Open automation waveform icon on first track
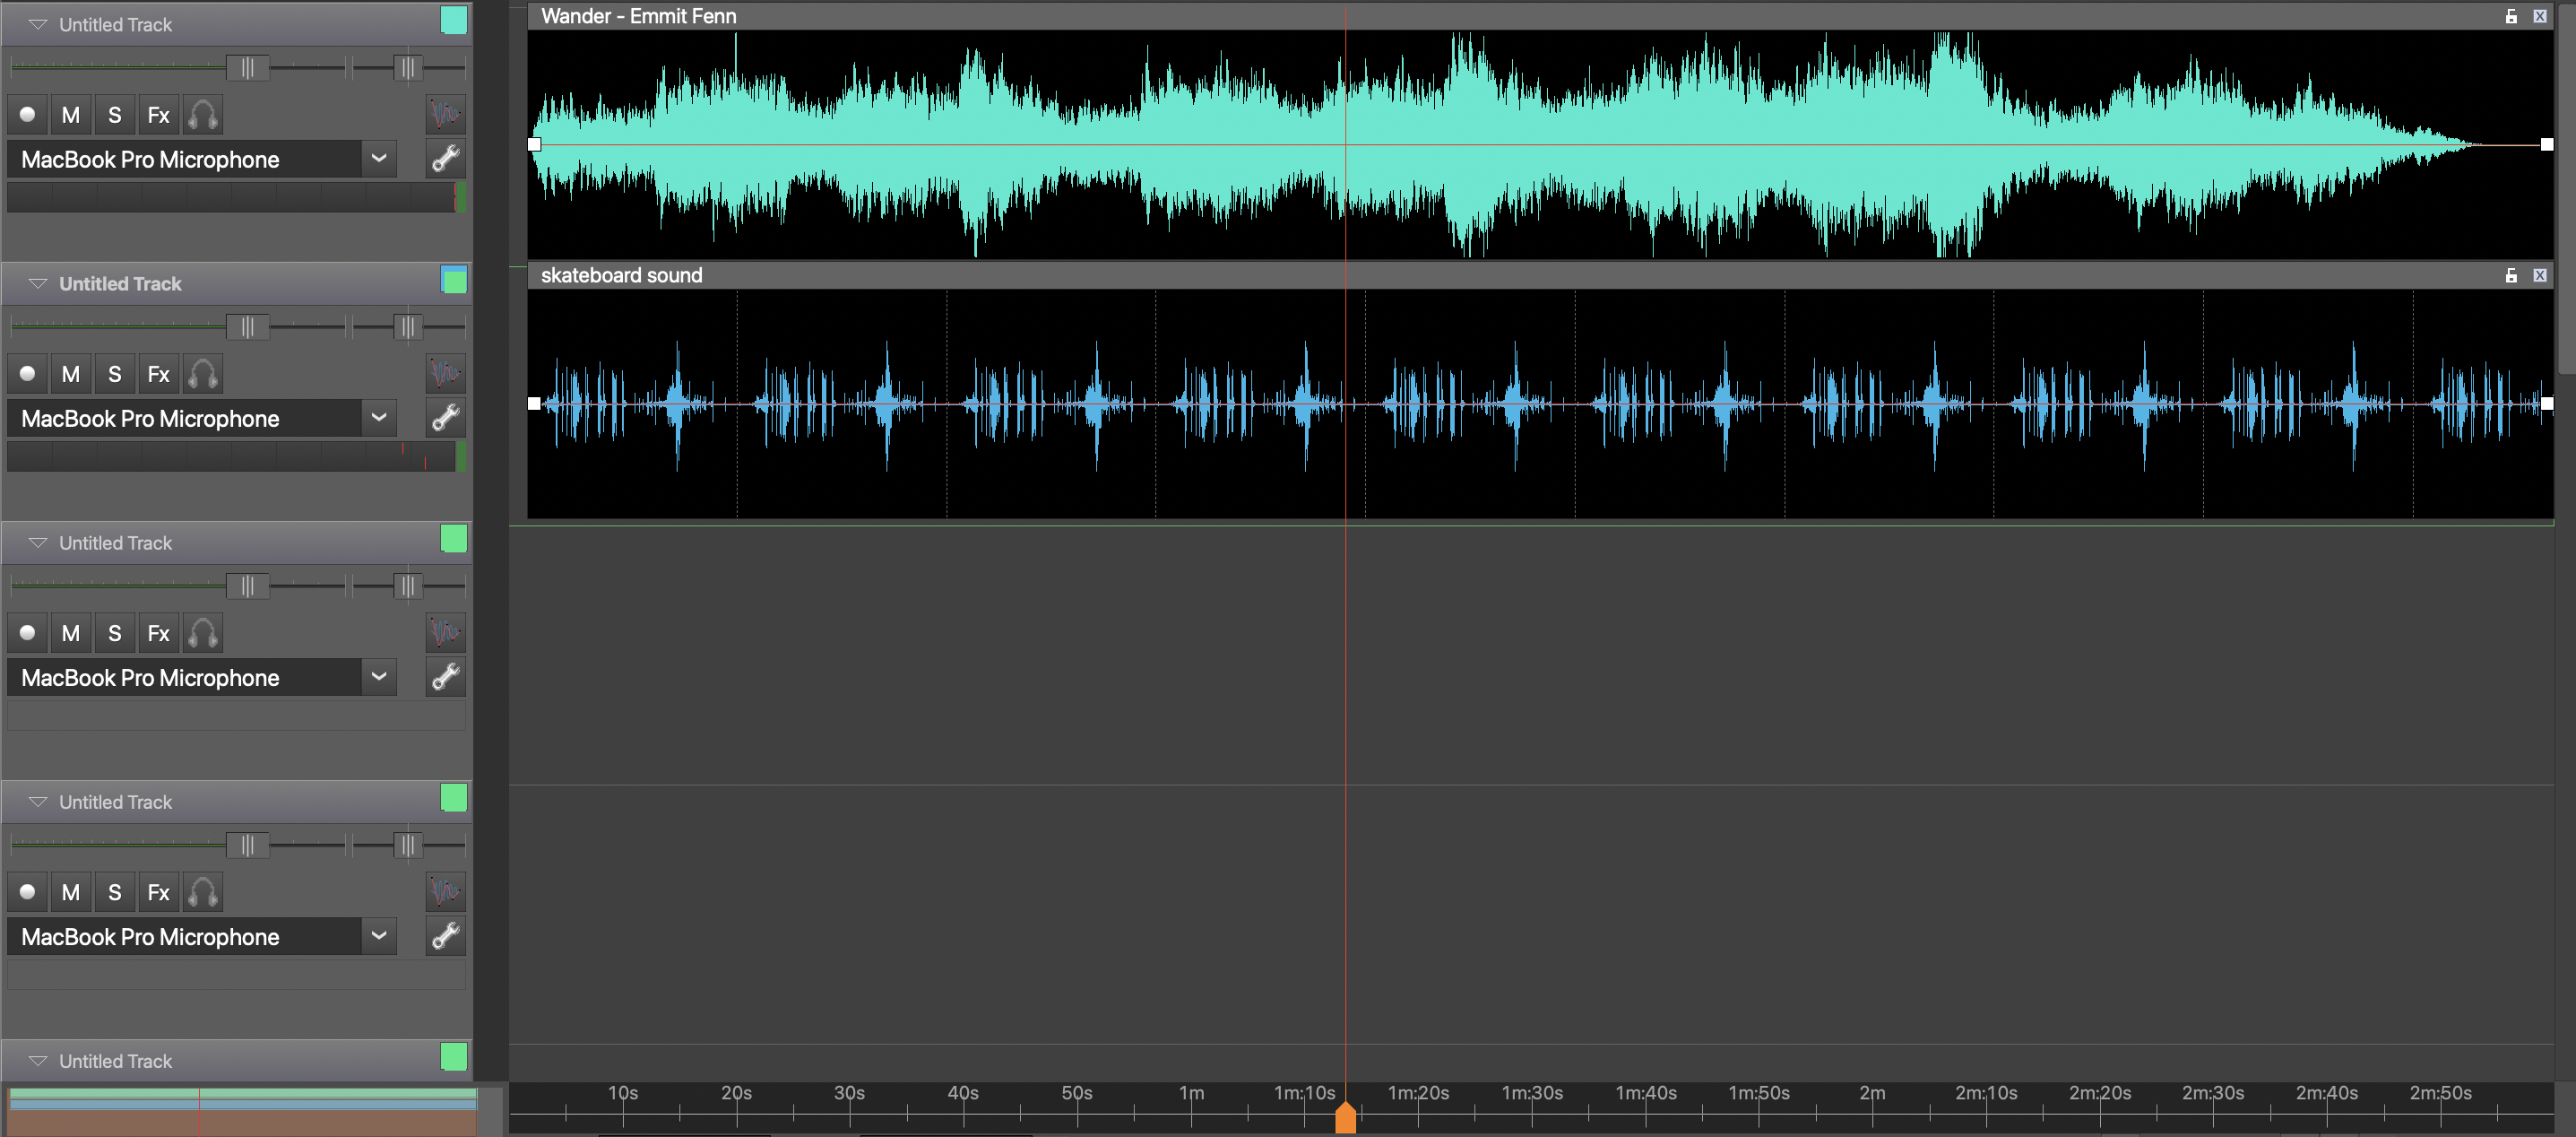 click(x=446, y=115)
